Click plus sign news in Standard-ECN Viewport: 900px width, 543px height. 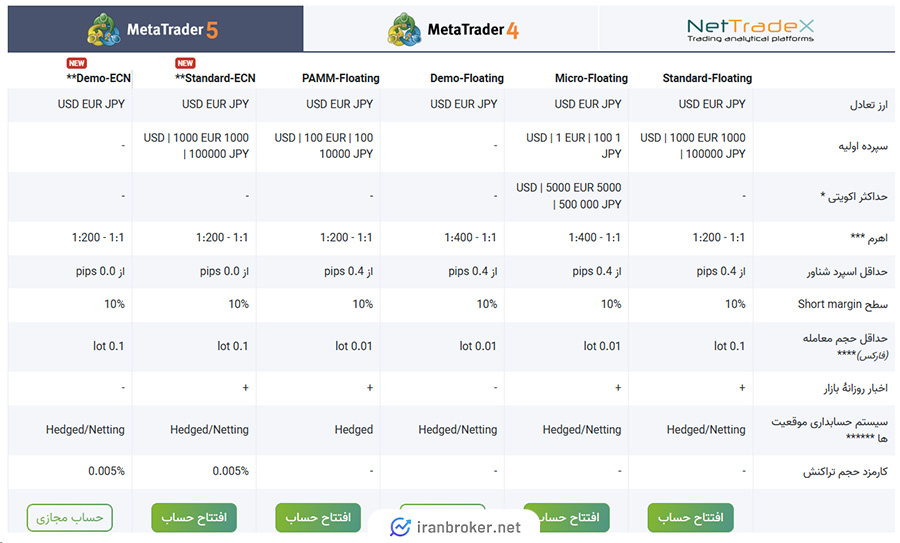[x=246, y=388]
